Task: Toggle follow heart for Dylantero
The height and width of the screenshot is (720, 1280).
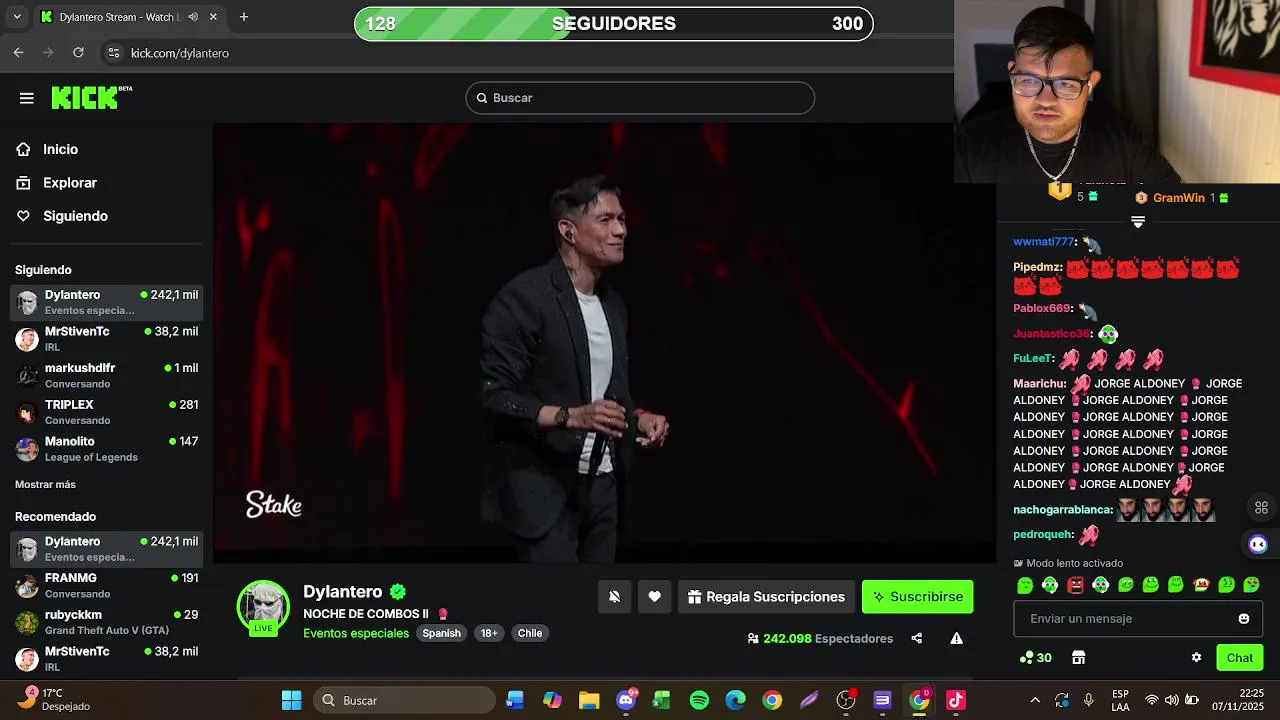Action: click(x=654, y=597)
